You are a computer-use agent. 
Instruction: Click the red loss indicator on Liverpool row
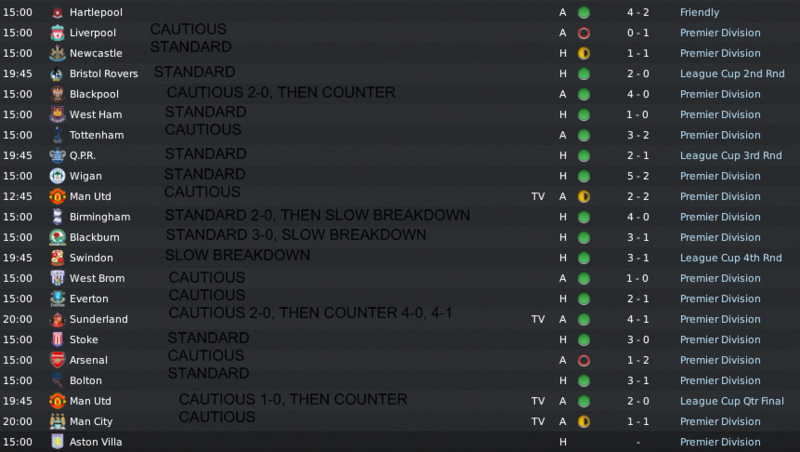[x=584, y=33]
